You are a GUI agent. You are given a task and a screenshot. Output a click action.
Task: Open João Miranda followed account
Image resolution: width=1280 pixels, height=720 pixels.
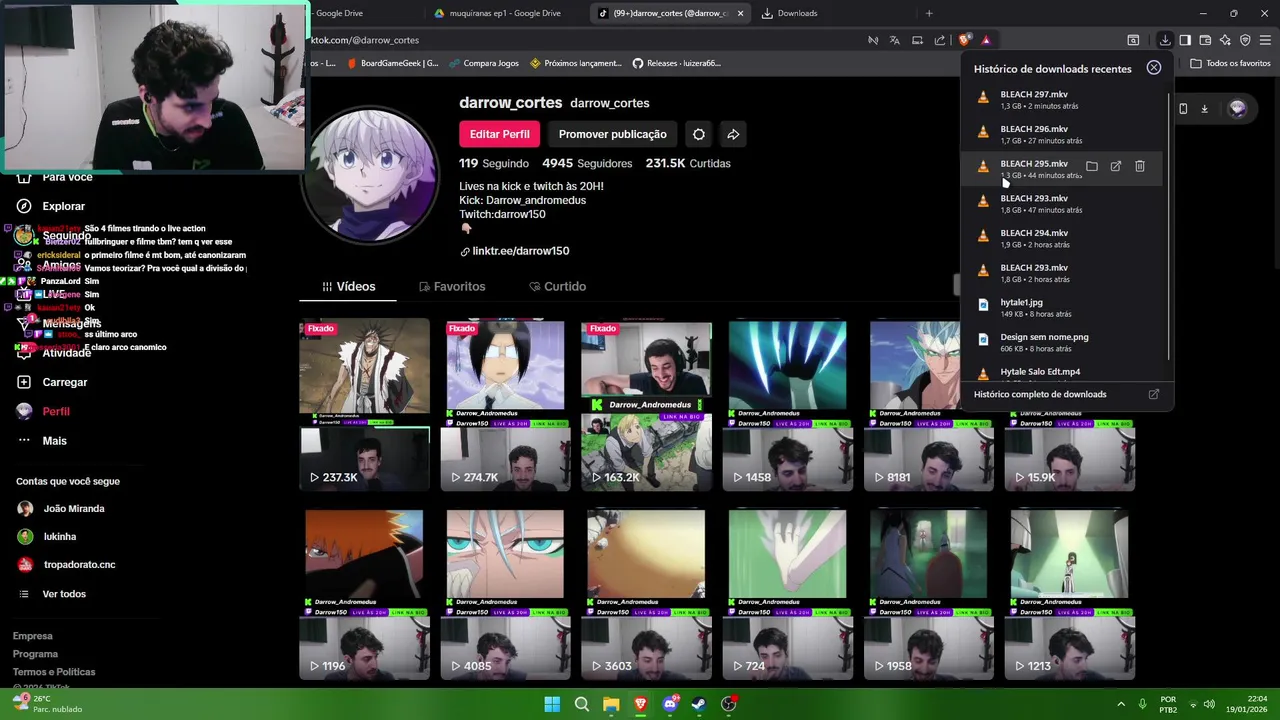60,508
